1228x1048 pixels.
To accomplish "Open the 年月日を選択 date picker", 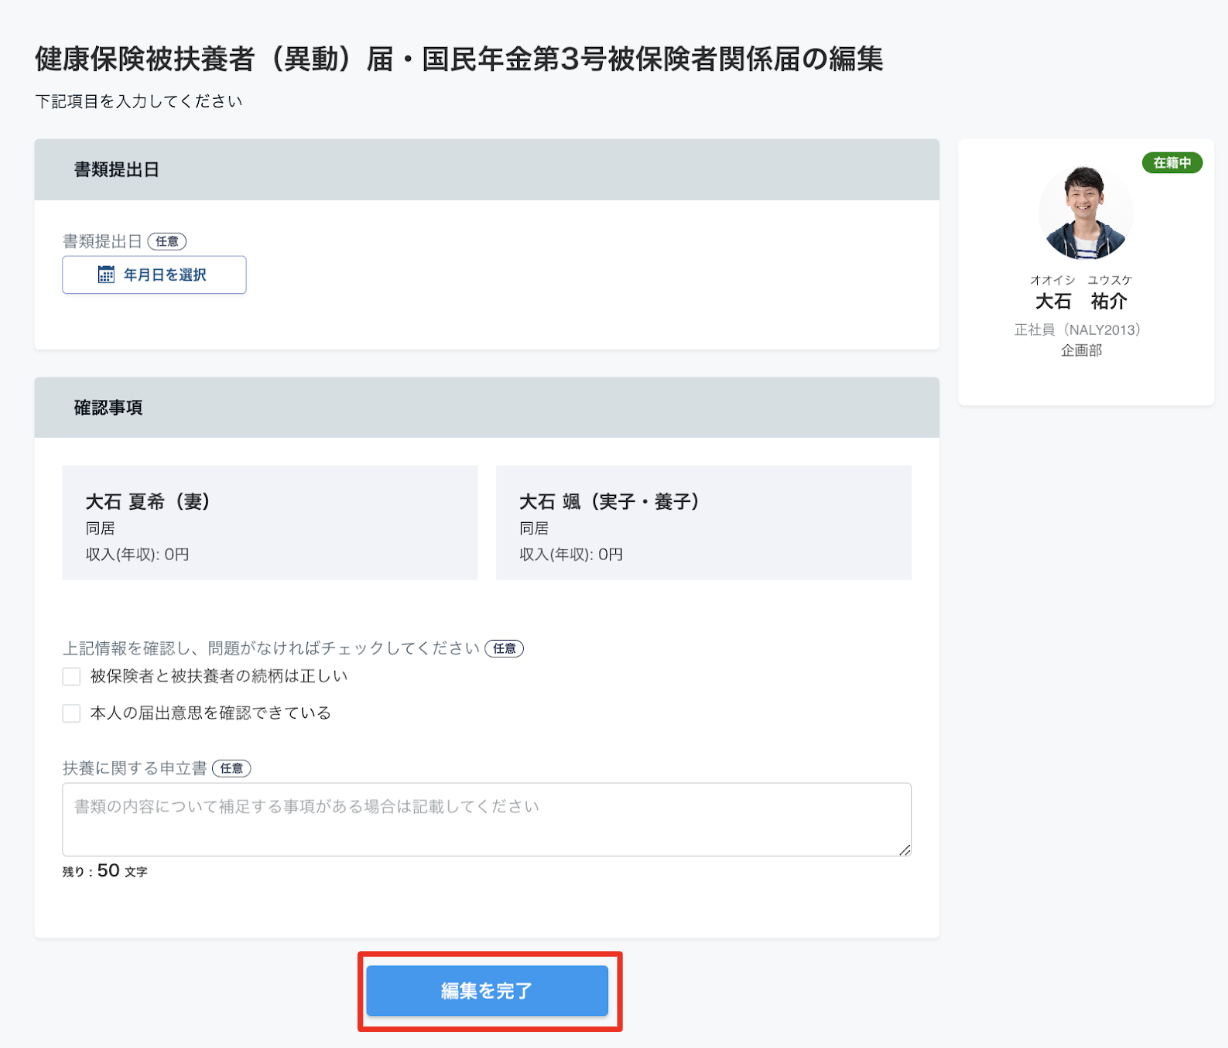I will click(154, 275).
